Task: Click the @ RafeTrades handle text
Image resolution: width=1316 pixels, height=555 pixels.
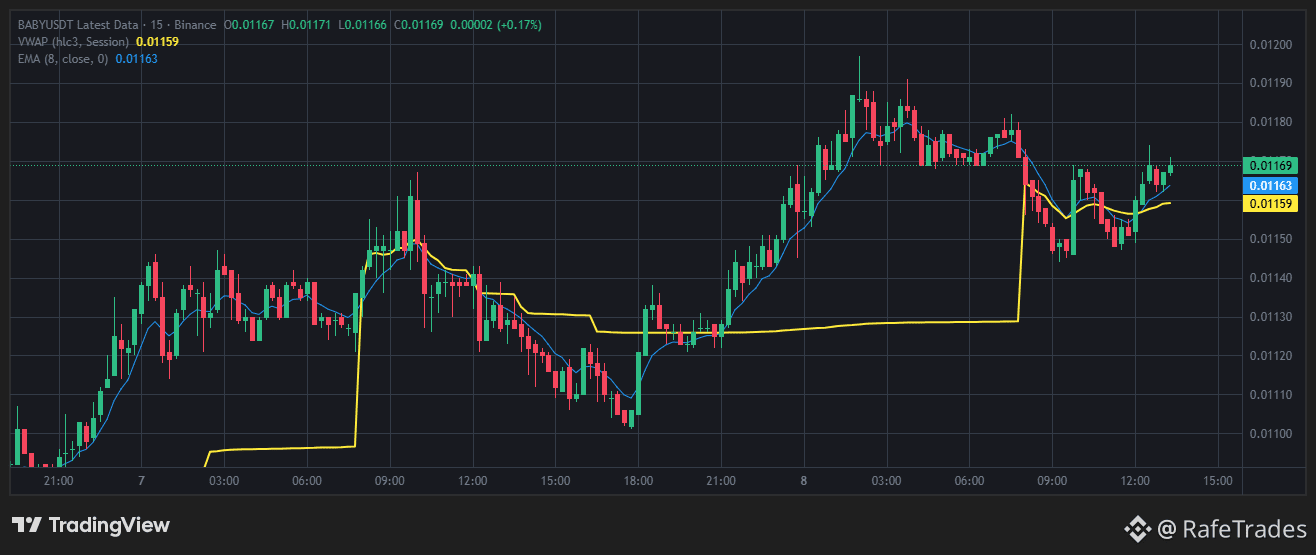Action: 1231,527
